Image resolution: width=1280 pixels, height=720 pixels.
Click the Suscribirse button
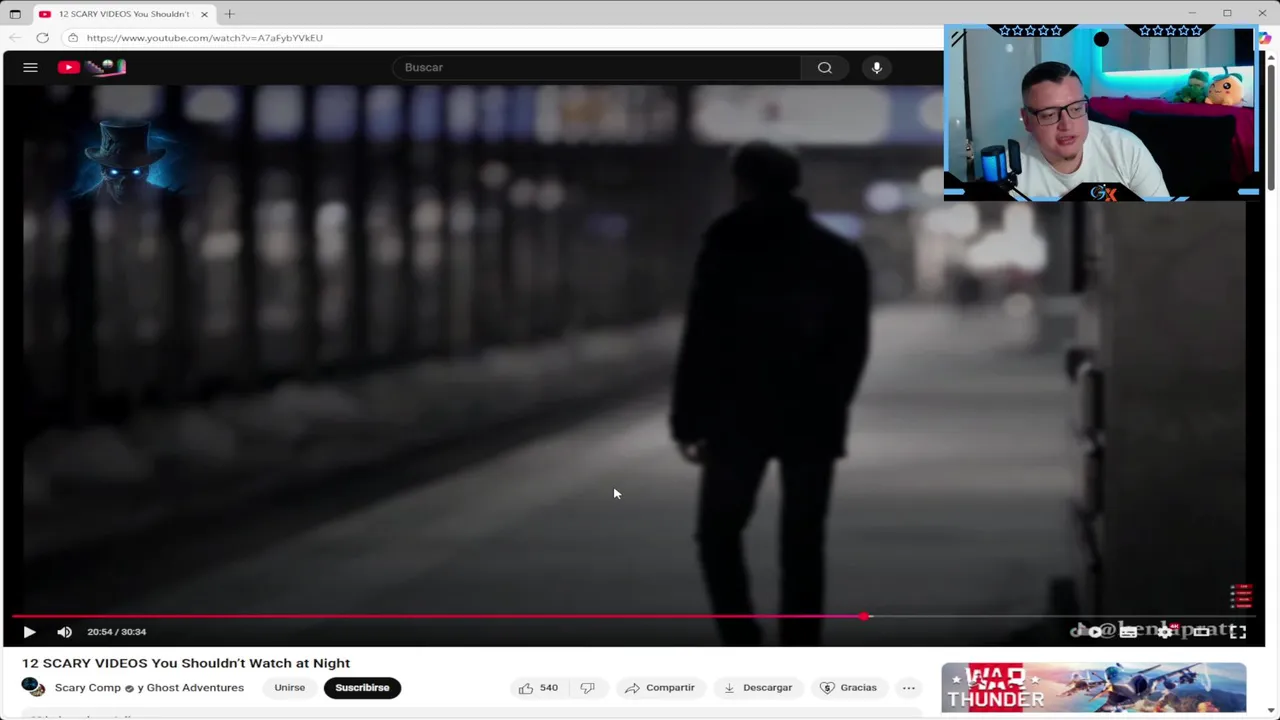click(362, 688)
